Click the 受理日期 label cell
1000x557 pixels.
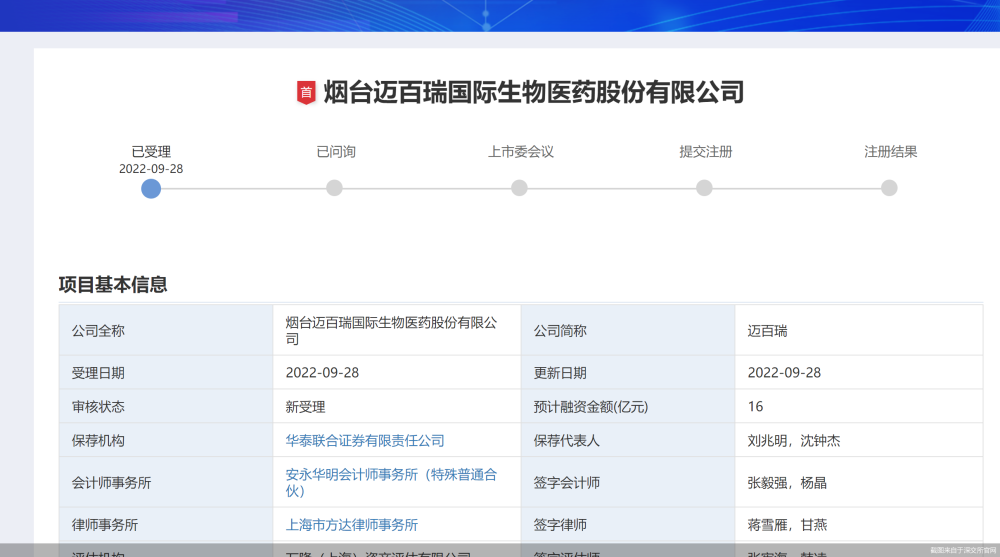166,373
